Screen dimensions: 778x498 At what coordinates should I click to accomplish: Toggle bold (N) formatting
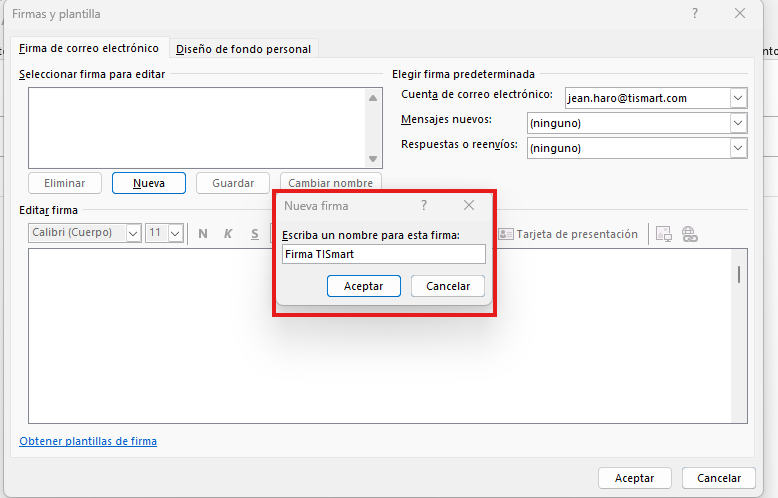click(203, 234)
